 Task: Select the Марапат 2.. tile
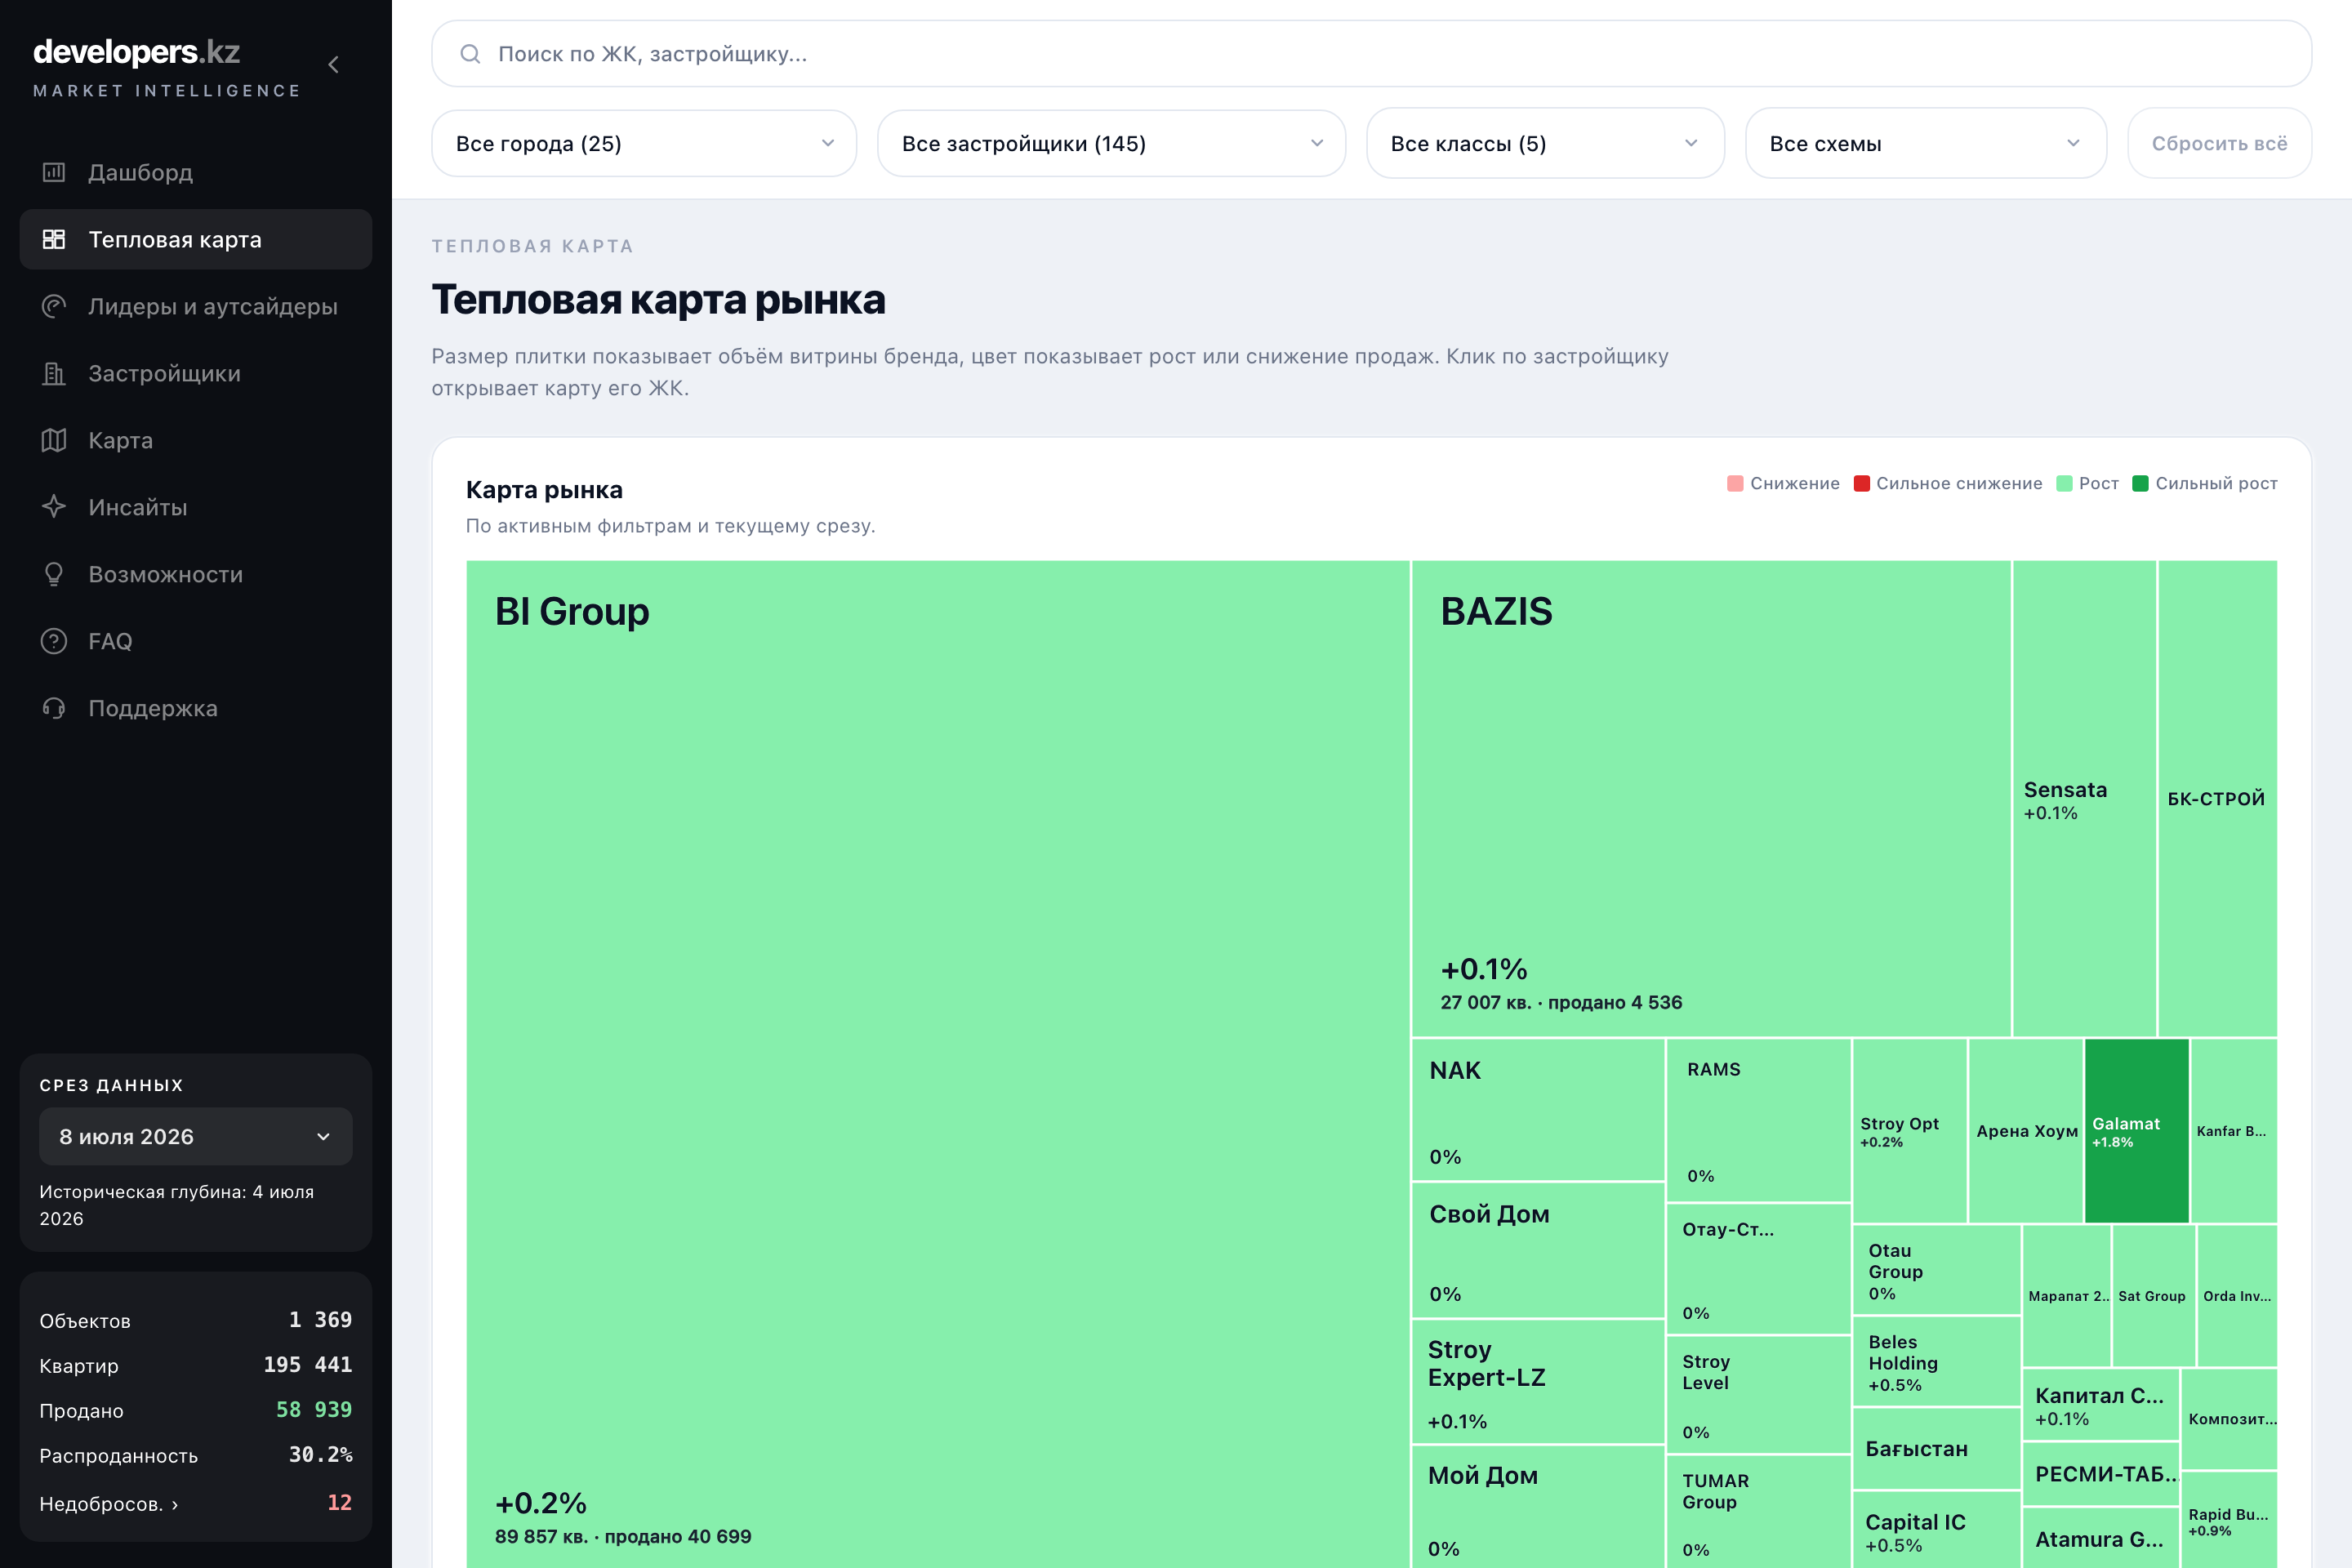pos(2067,1296)
